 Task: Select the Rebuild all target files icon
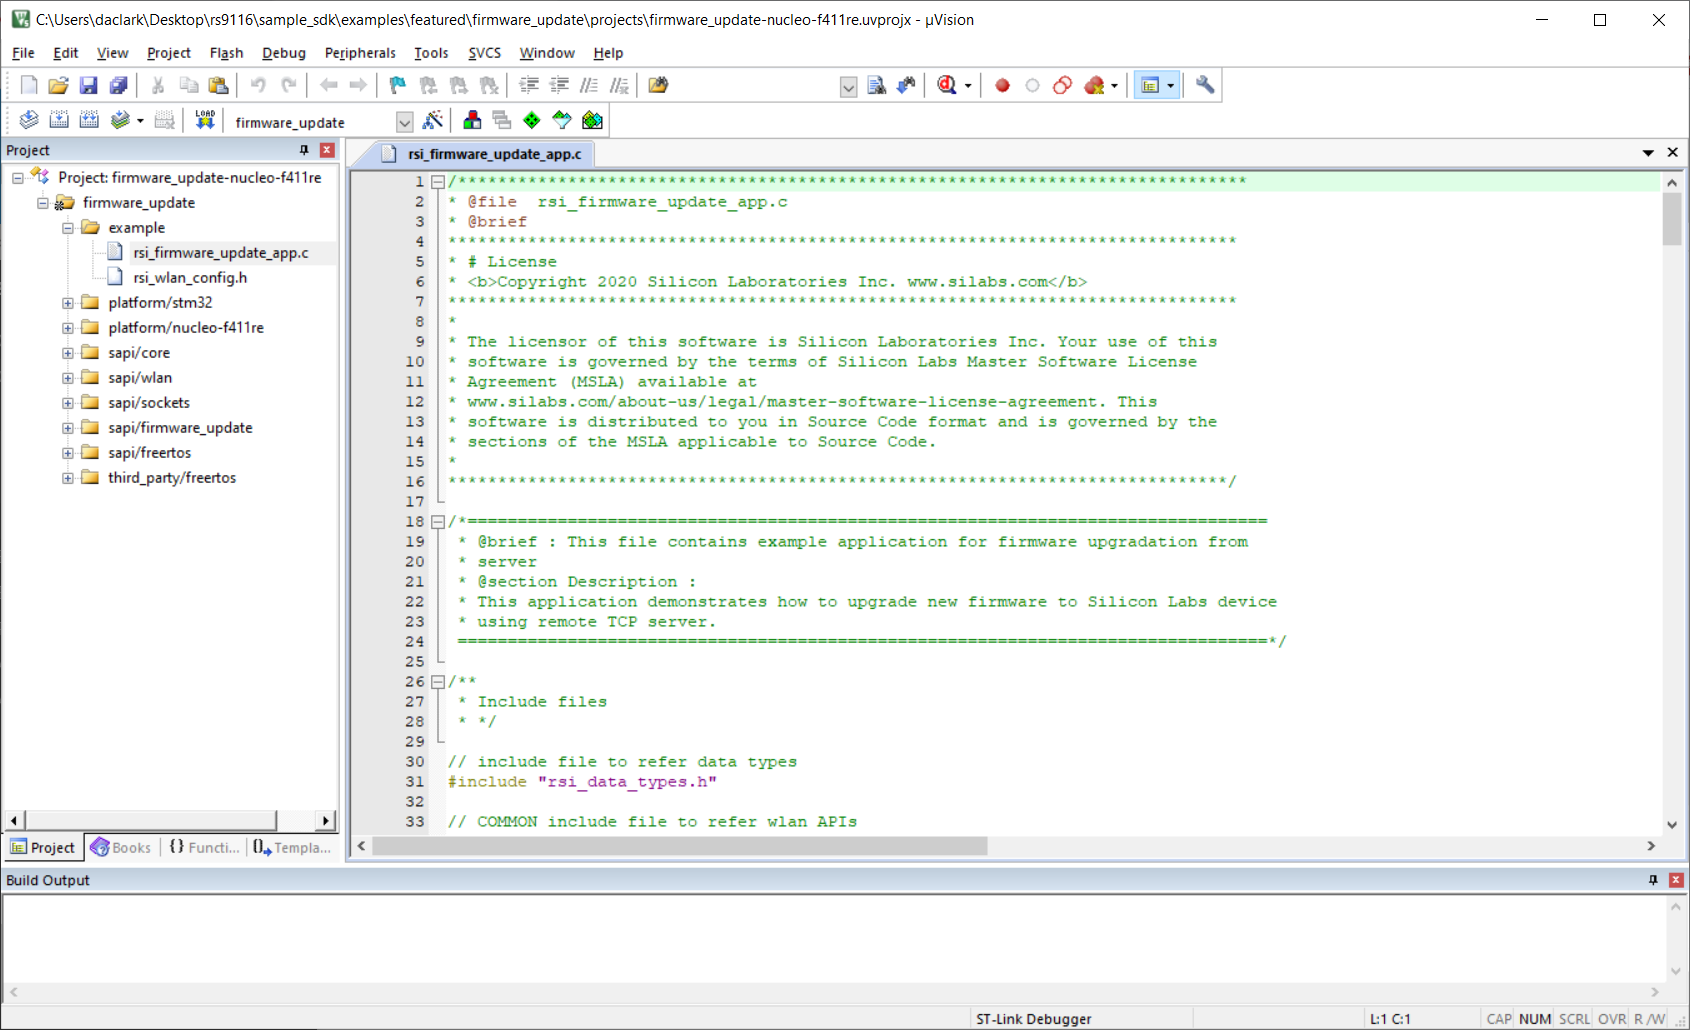89,120
